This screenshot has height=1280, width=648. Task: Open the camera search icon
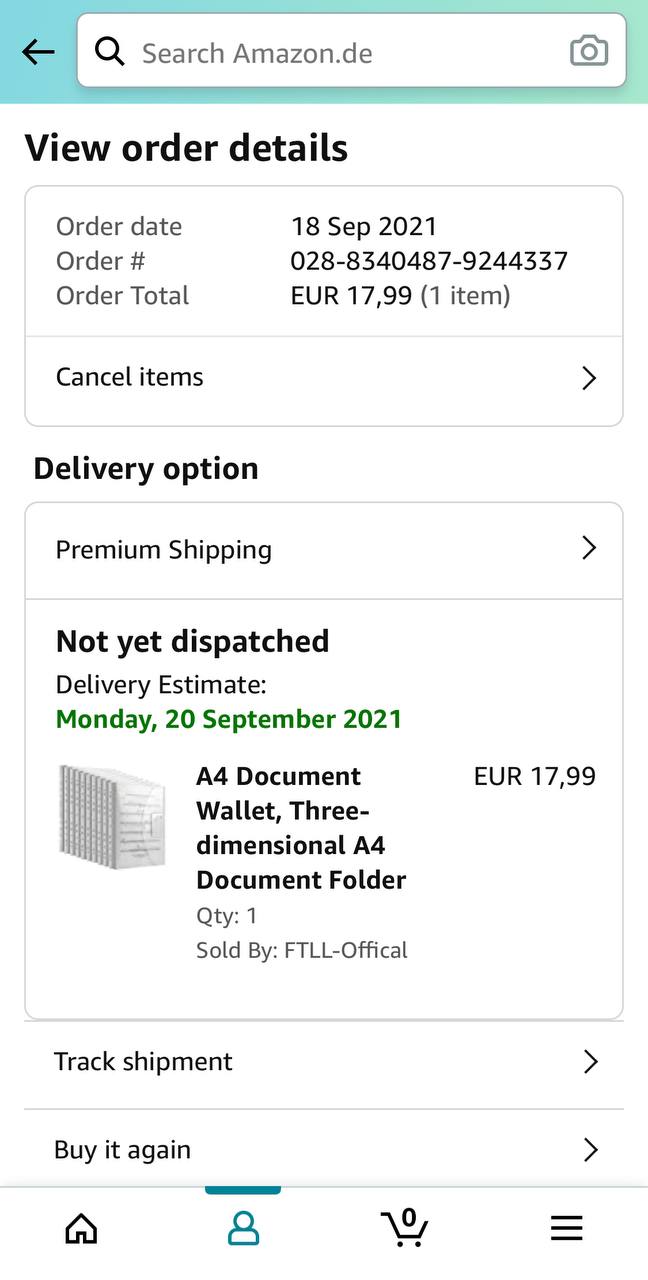coord(588,51)
